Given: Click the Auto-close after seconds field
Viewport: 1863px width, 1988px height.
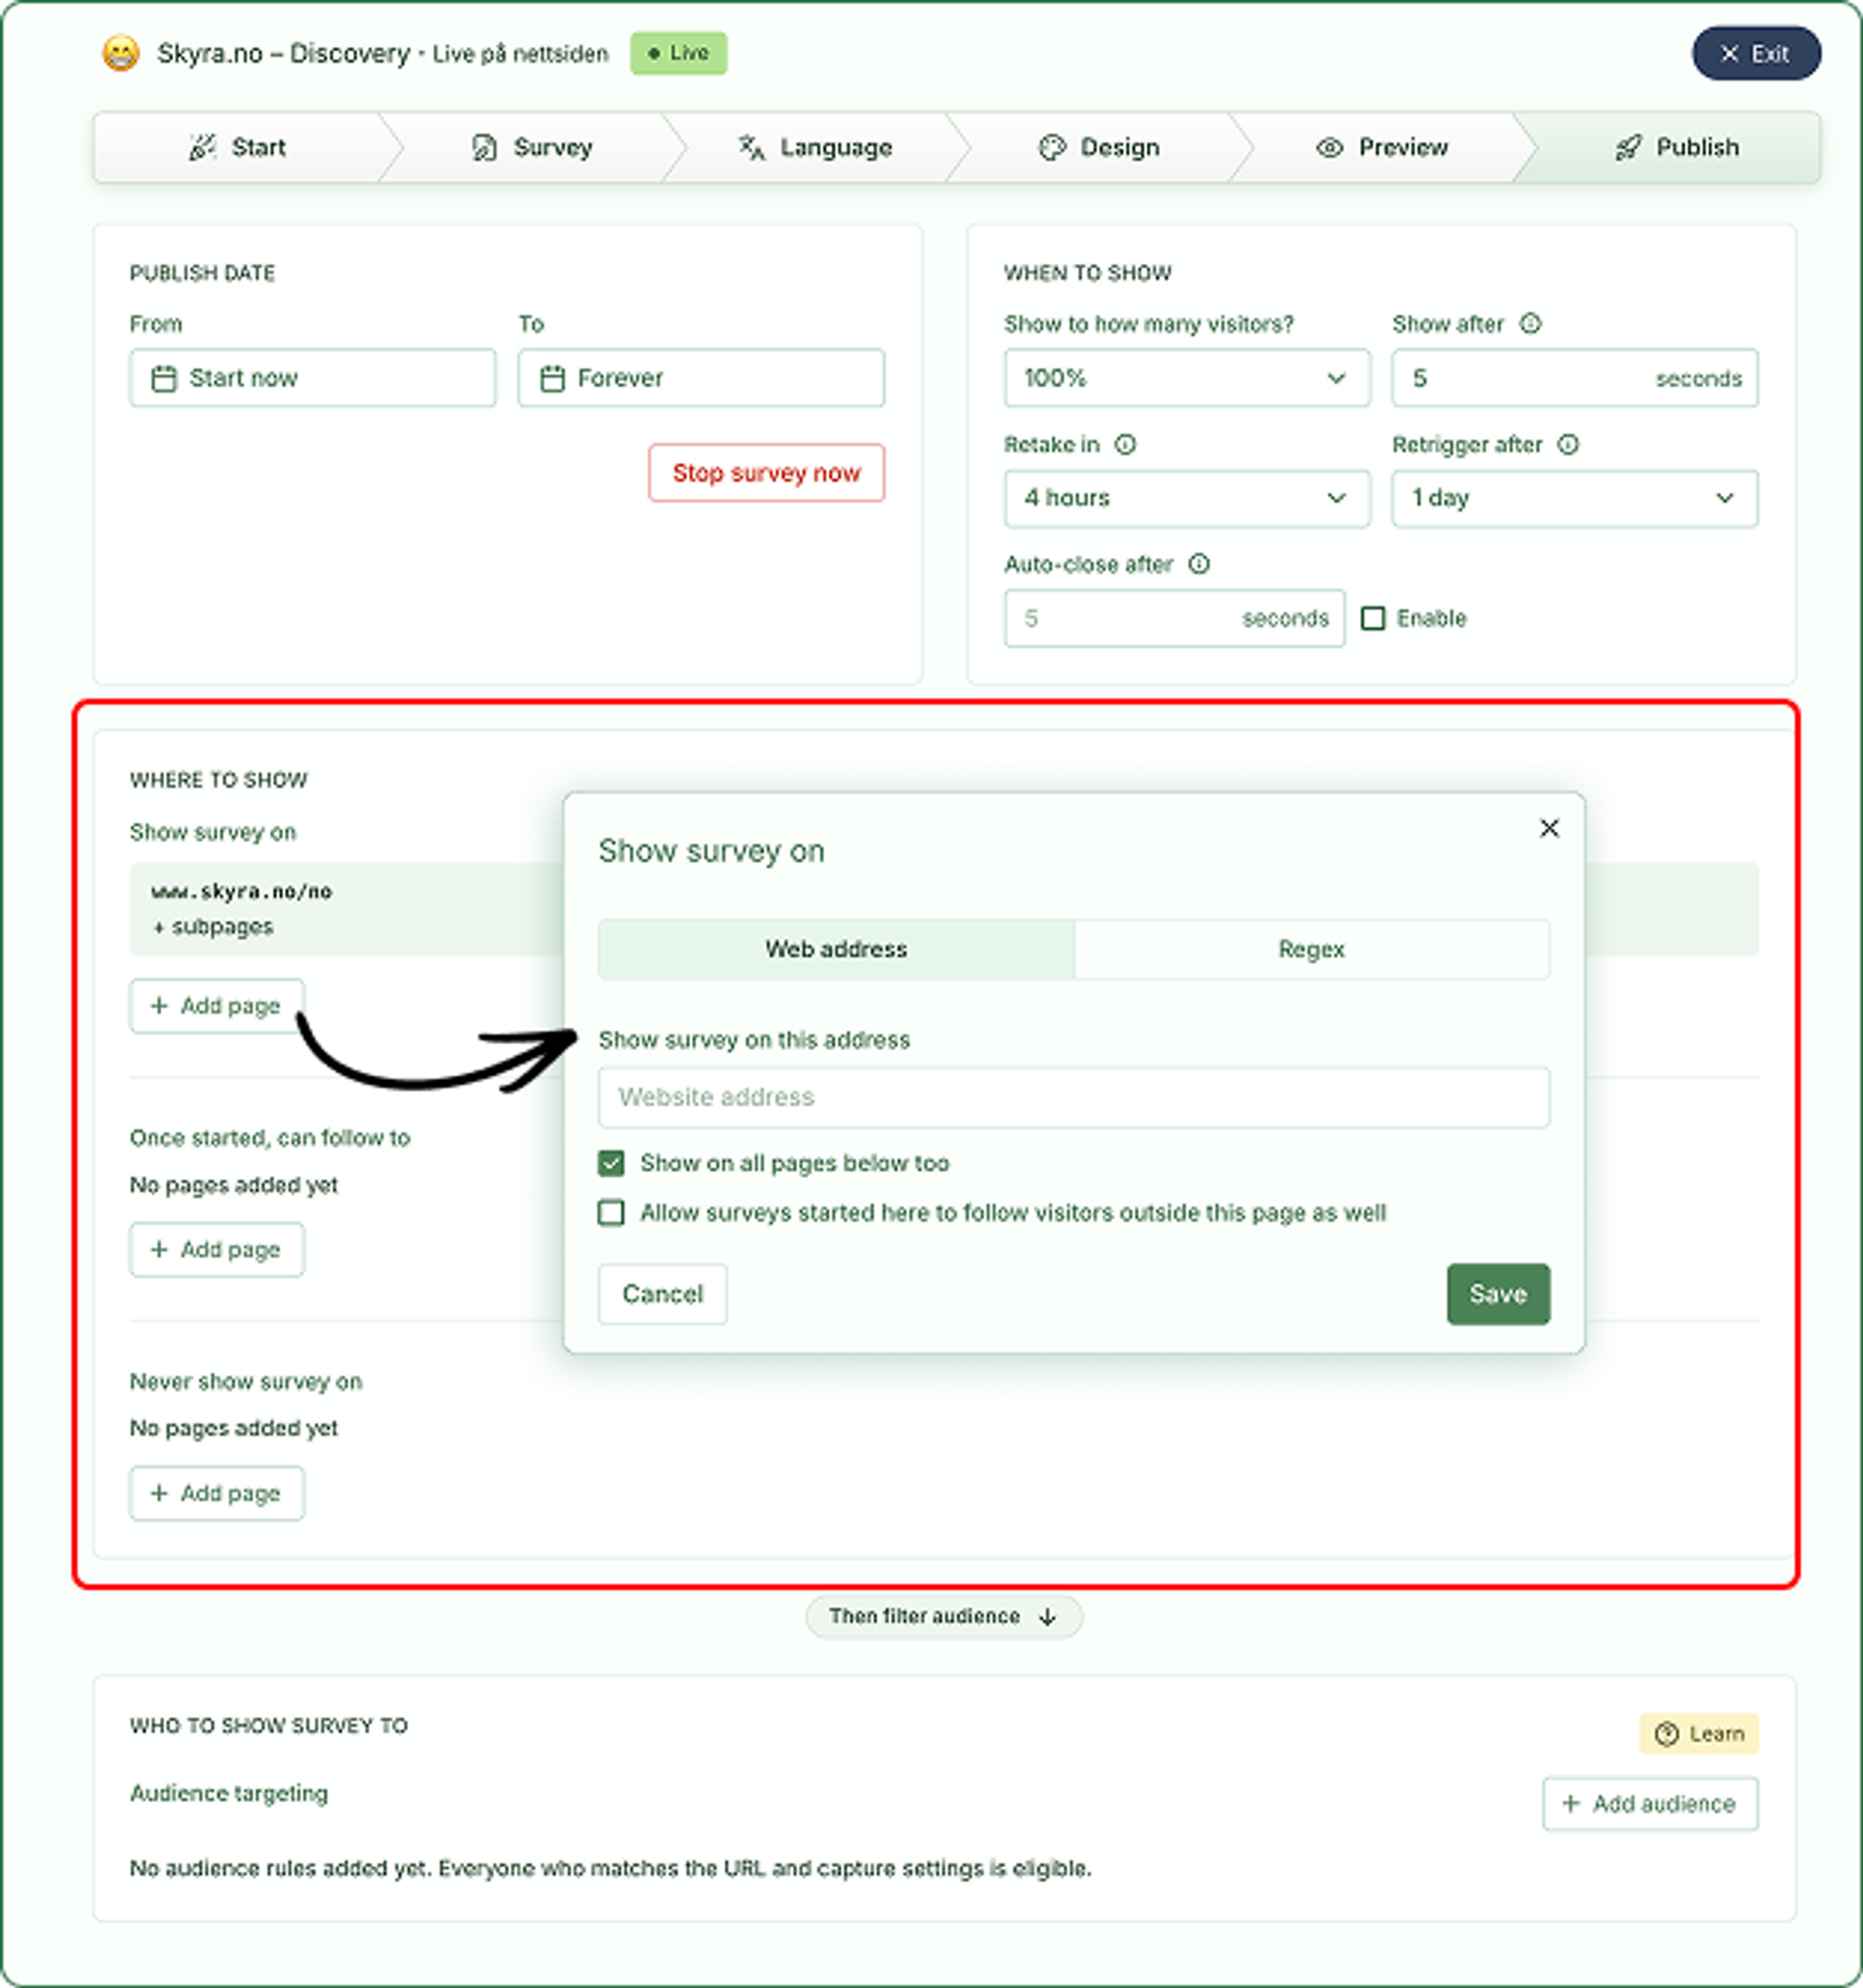Looking at the screenshot, I should [x=1174, y=618].
